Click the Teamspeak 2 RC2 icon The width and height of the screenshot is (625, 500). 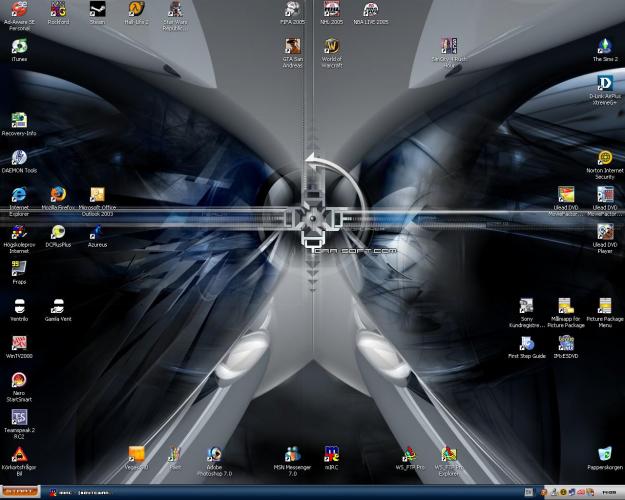pyautogui.click(x=19, y=417)
